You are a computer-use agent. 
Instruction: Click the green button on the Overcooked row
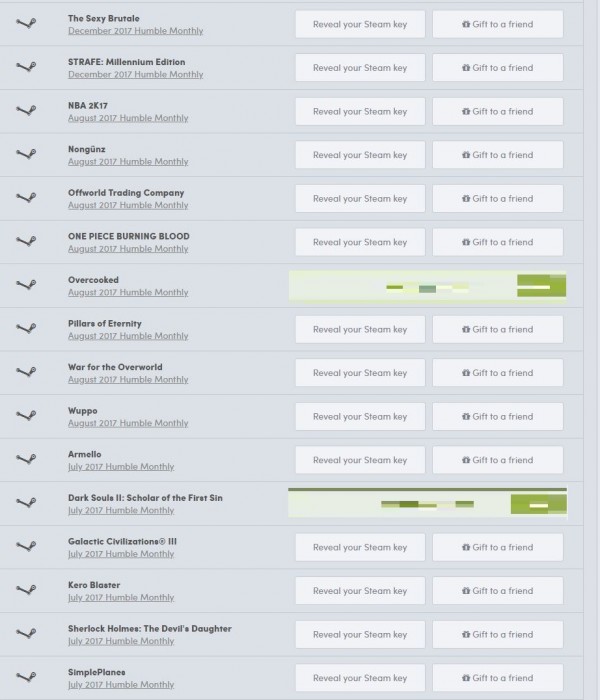point(542,286)
